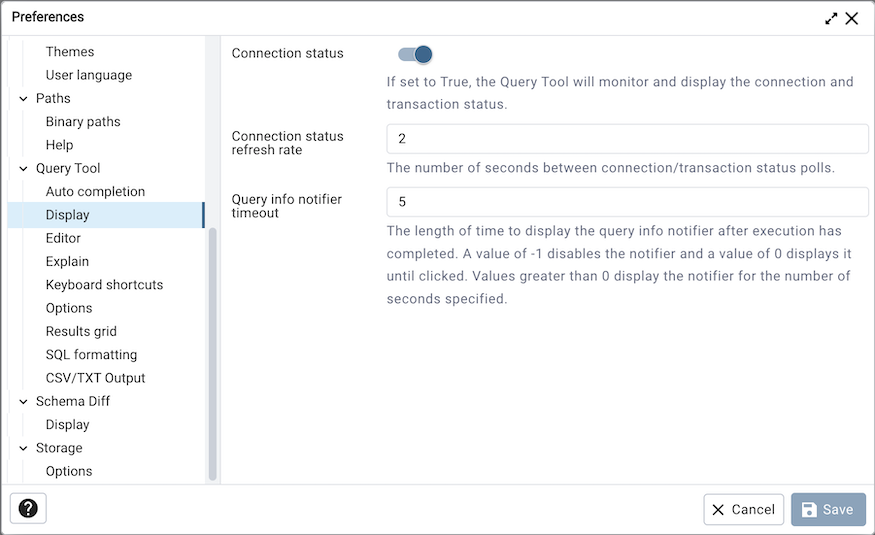875x535 pixels.
Task: Collapse the Paths tree node
Action: click(x=23, y=98)
